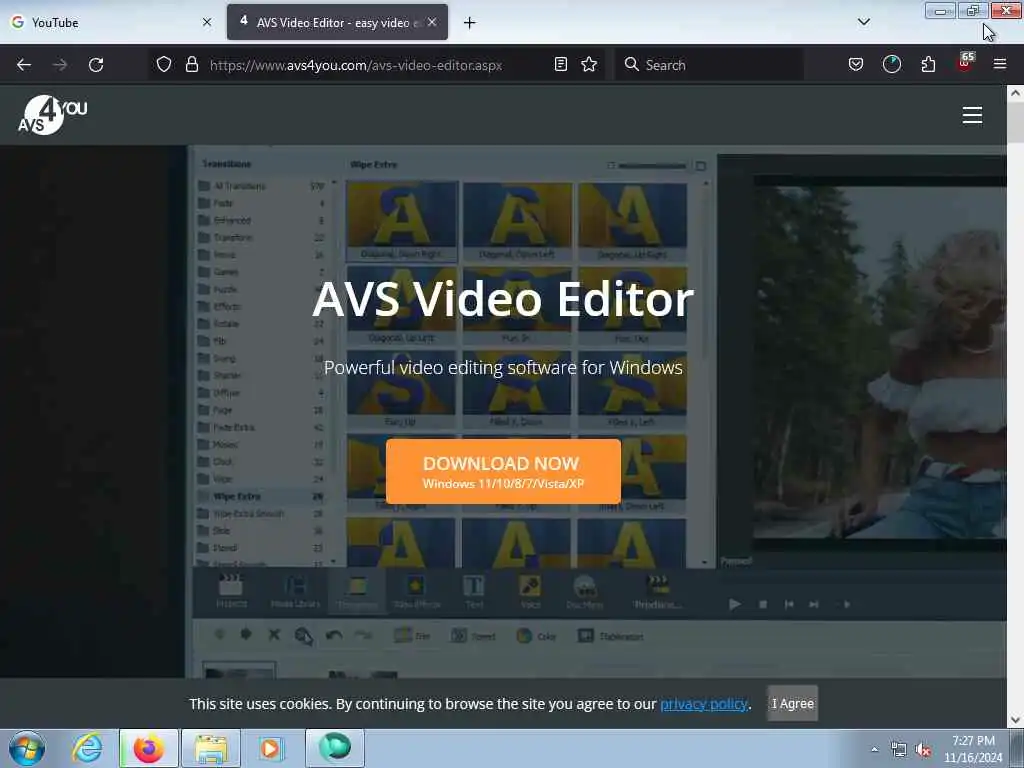Go back to the previous page

(24, 65)
